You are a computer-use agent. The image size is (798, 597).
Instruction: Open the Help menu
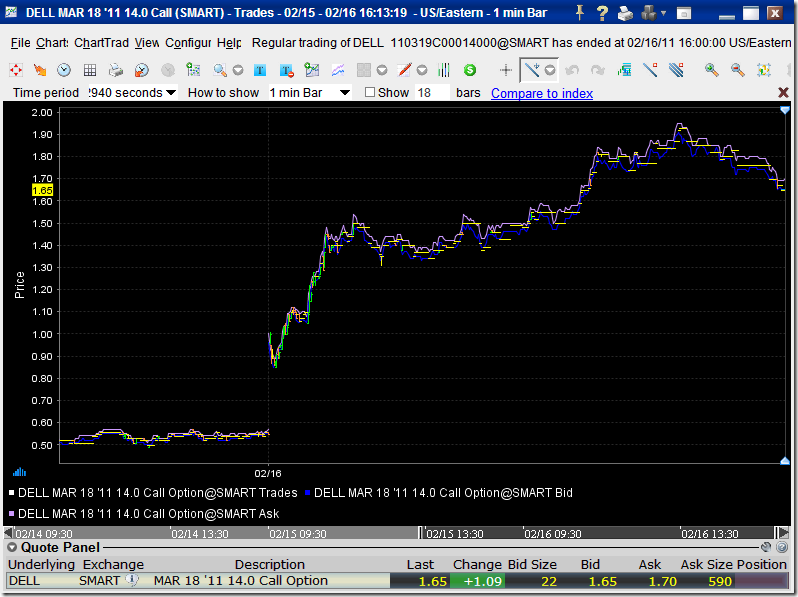point(229,43)
